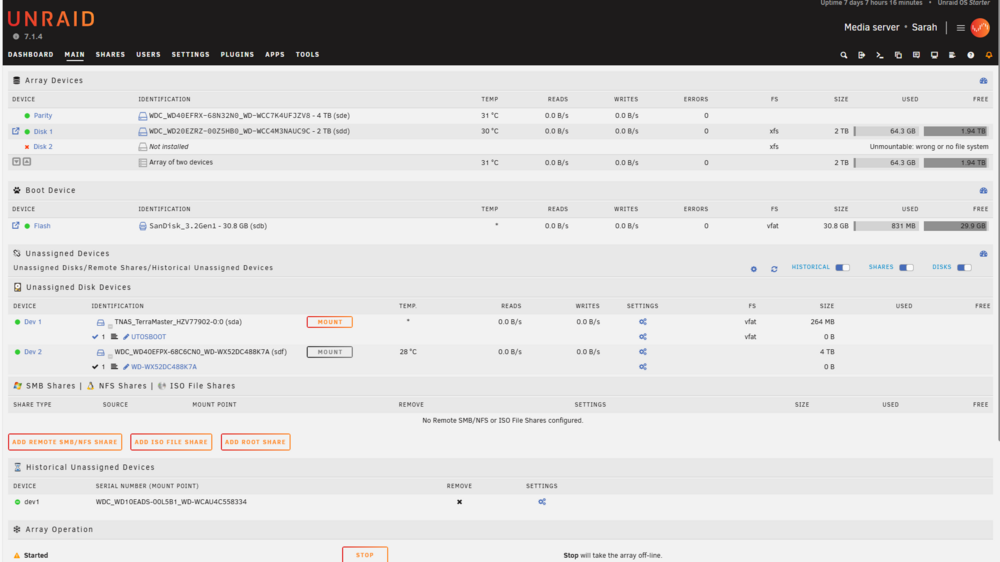Click drive icon for Dev 1 TNAS_TerraMaster
The image size is (1000, 562).
coord(100,323)
